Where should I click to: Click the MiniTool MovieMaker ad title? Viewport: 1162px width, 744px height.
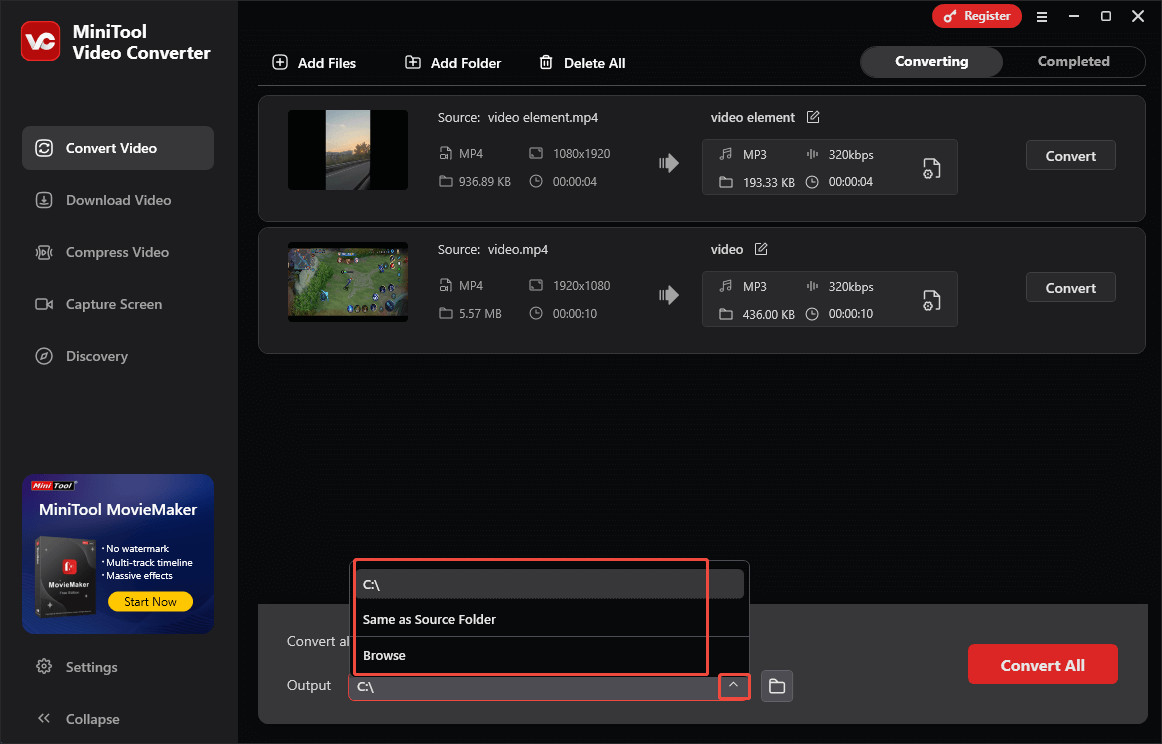click(x=118, y=510)
